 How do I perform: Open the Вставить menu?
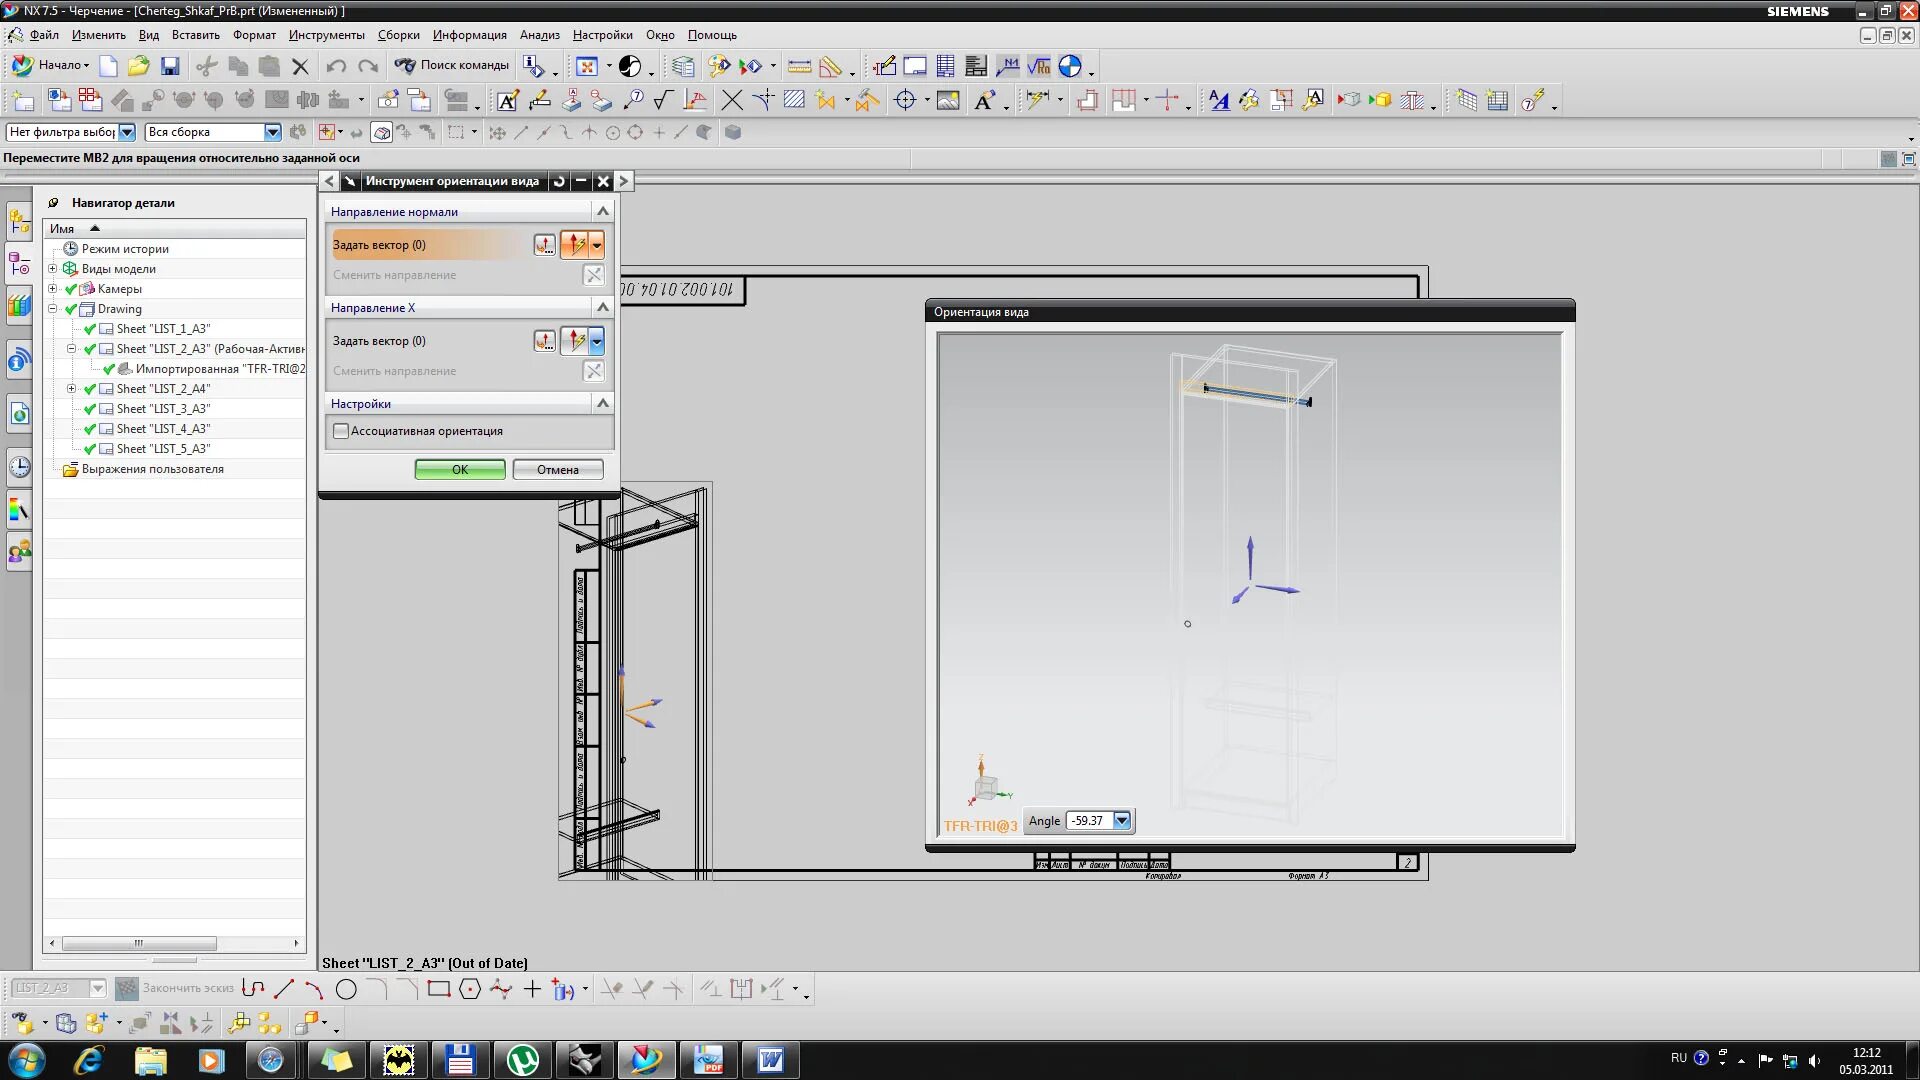[195, 35]
